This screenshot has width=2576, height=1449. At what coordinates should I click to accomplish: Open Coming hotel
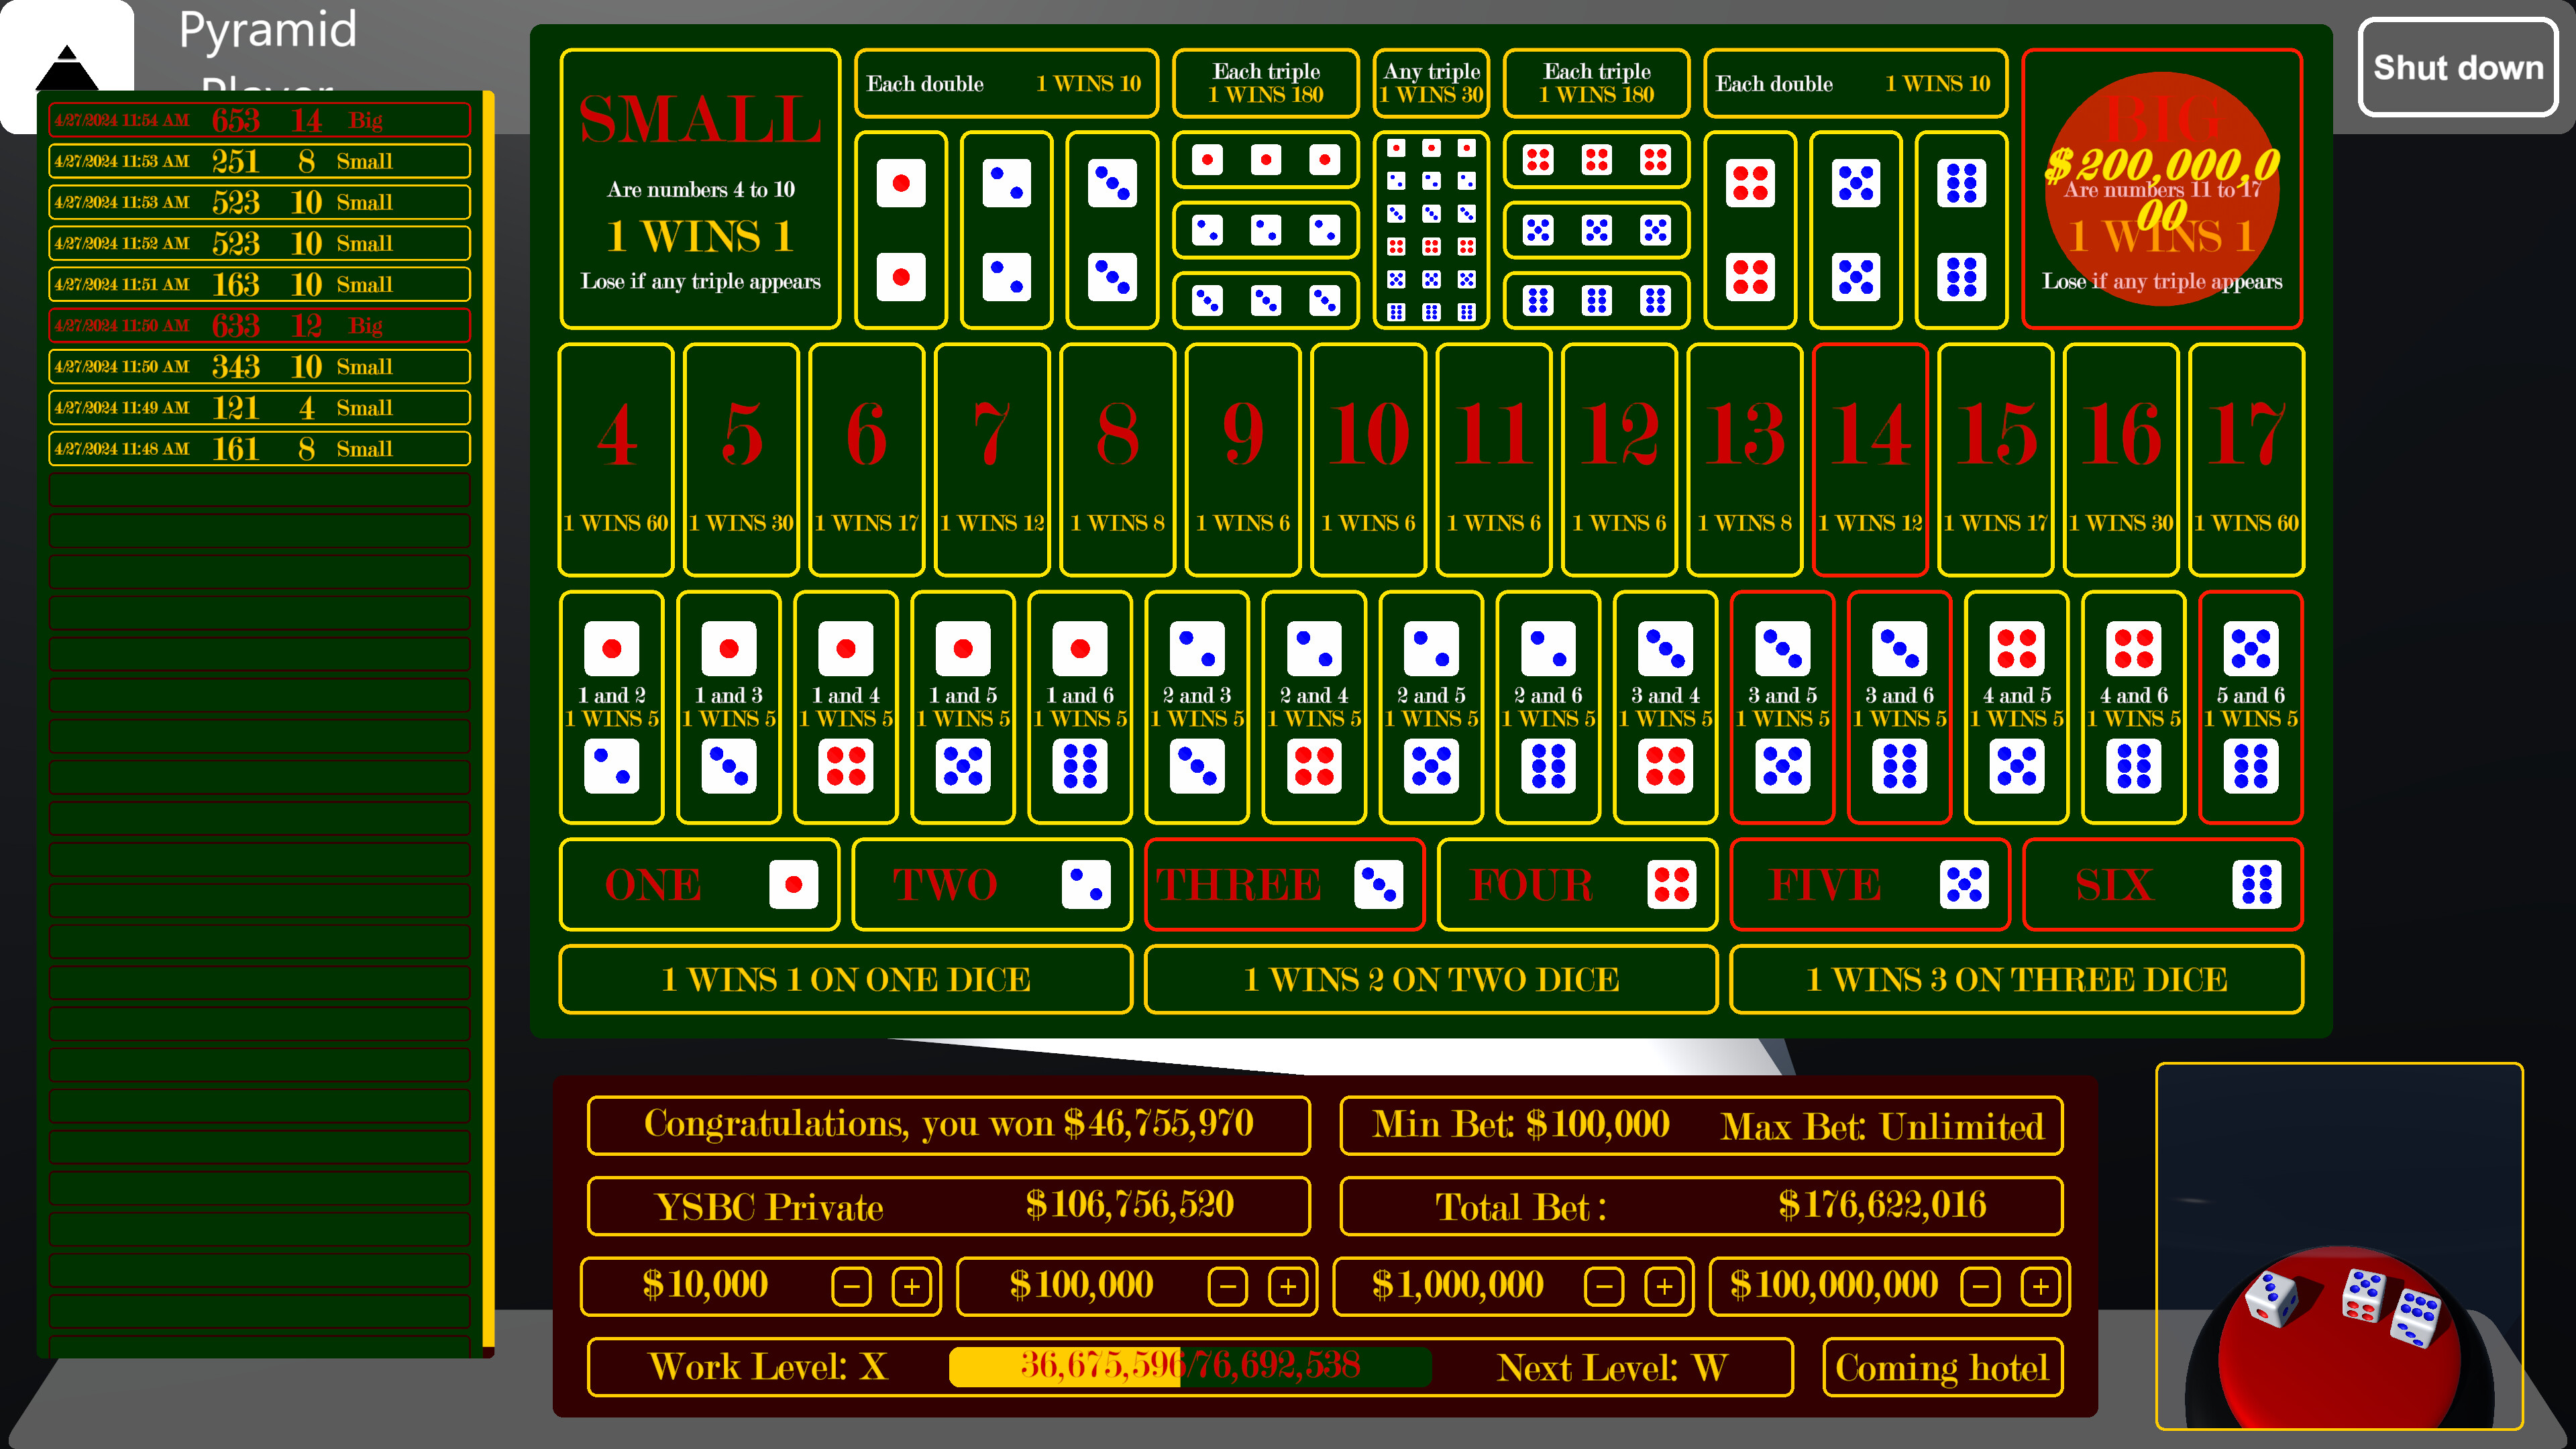pyautogui.click(x=1941, y=1366)
